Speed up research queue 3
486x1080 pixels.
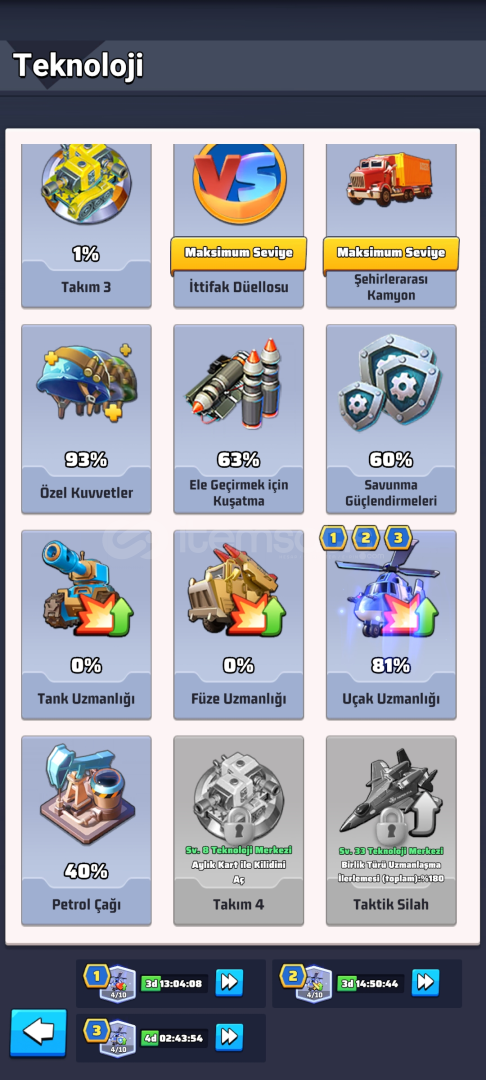point(229,1037)
